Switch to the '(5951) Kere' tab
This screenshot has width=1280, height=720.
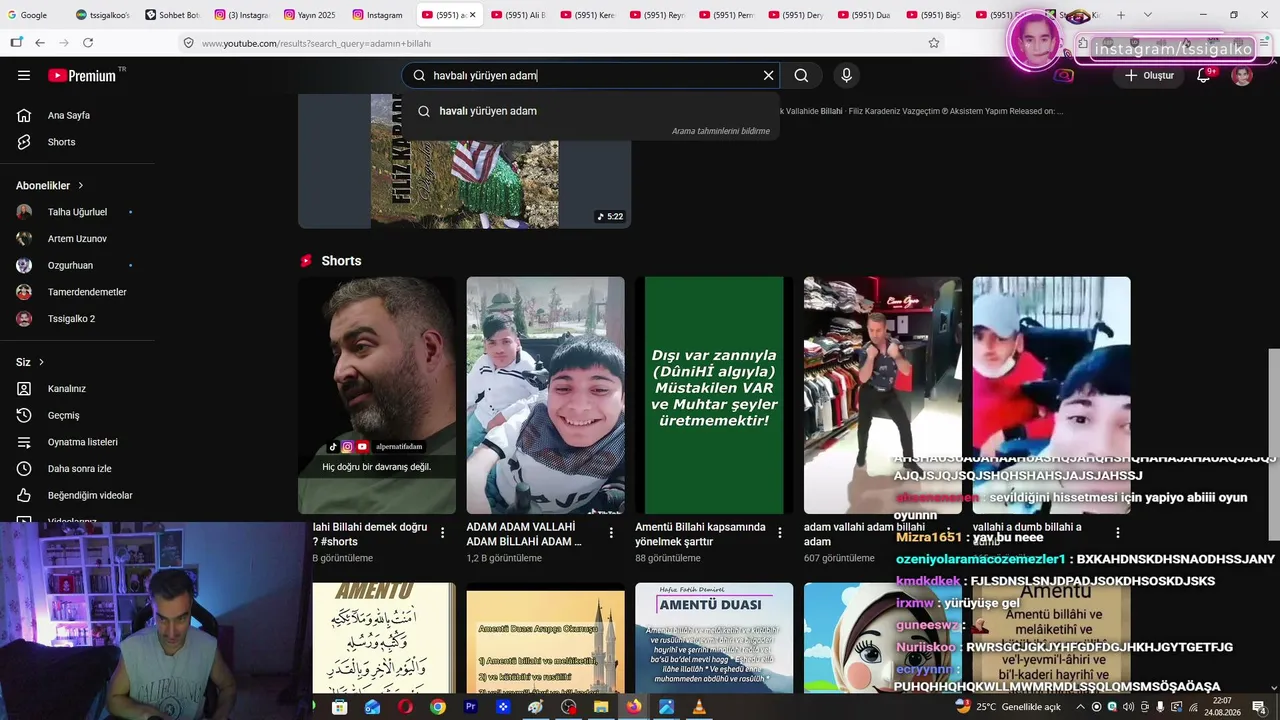(587, 15)
